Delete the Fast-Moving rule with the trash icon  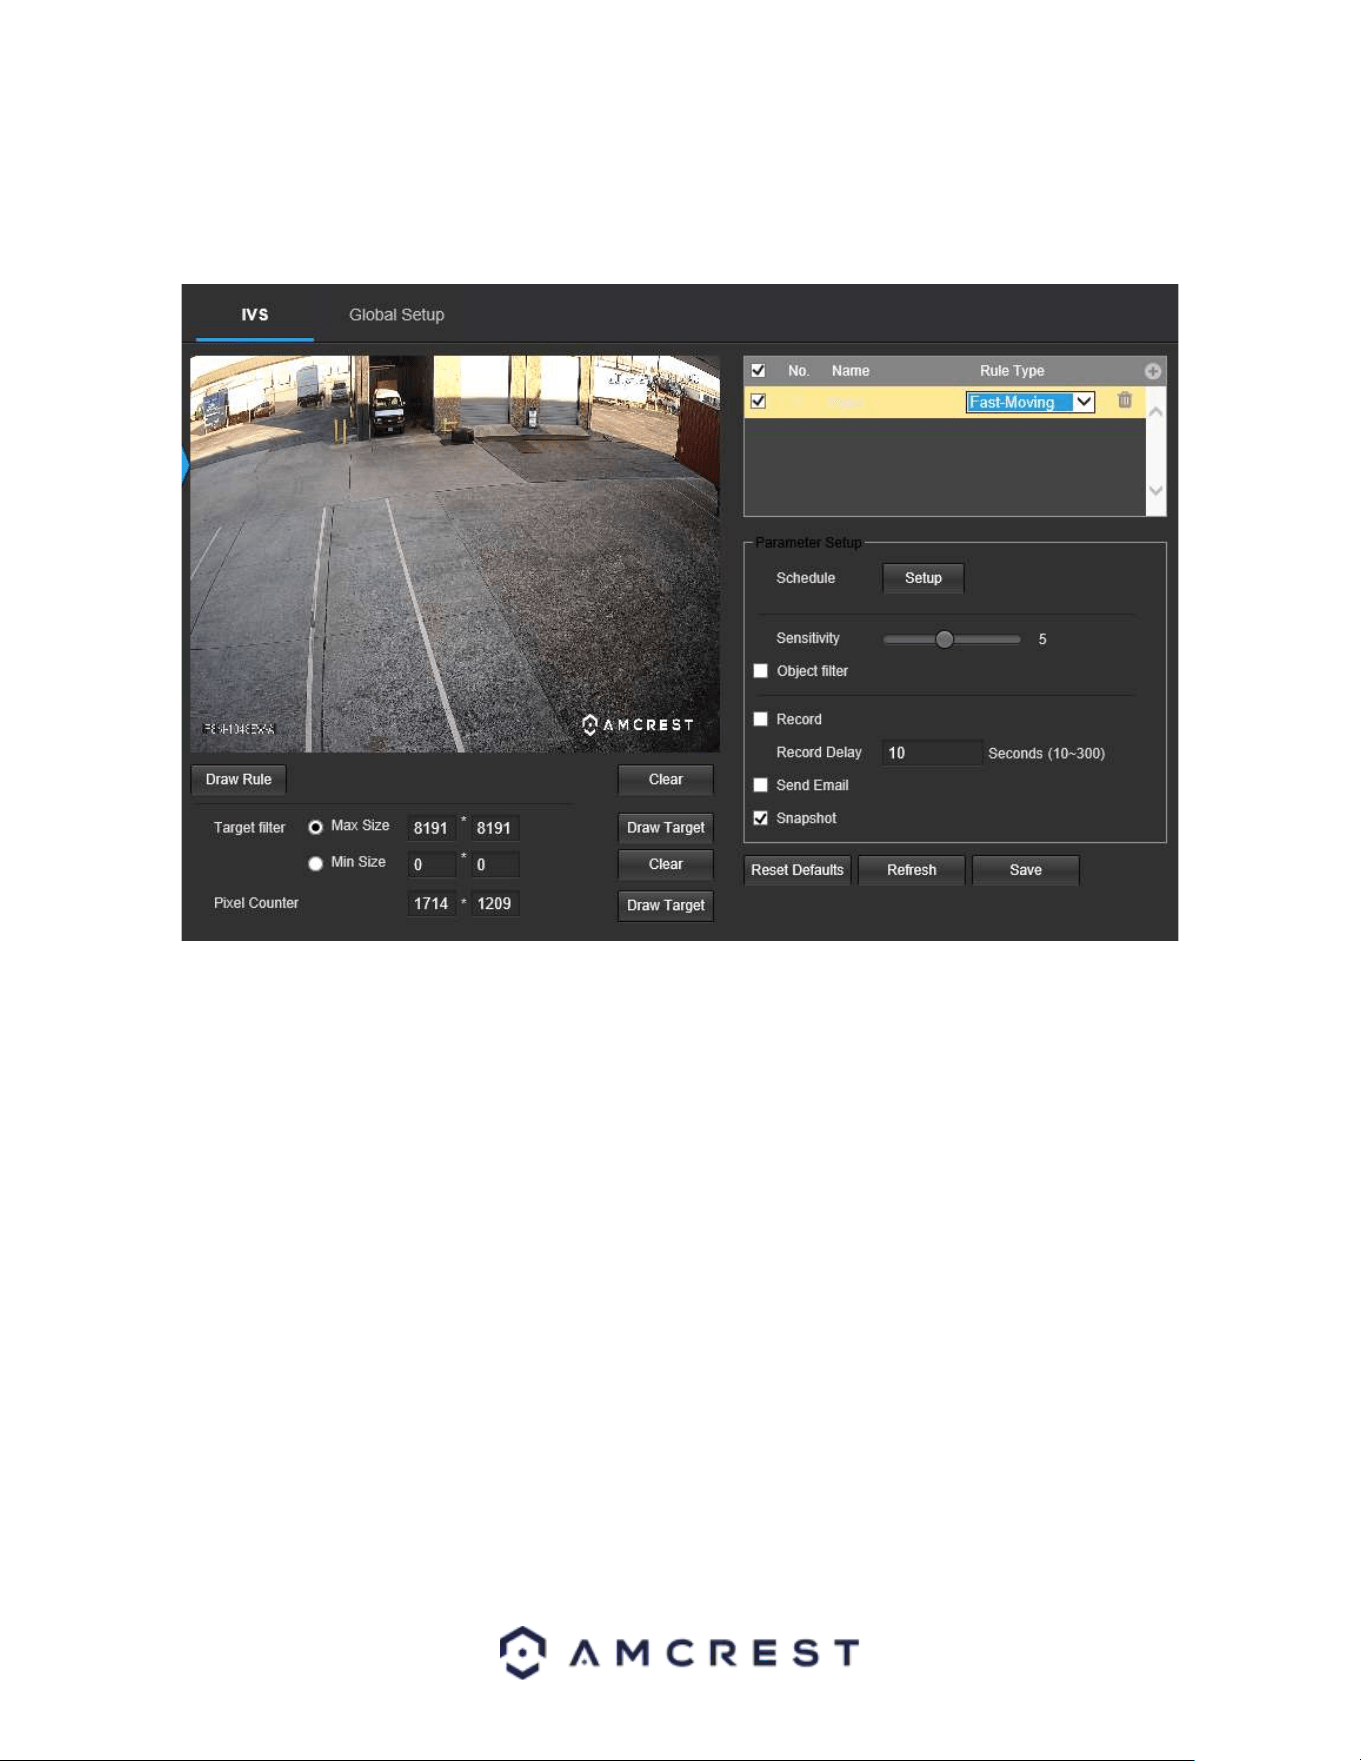point(1125,400)
